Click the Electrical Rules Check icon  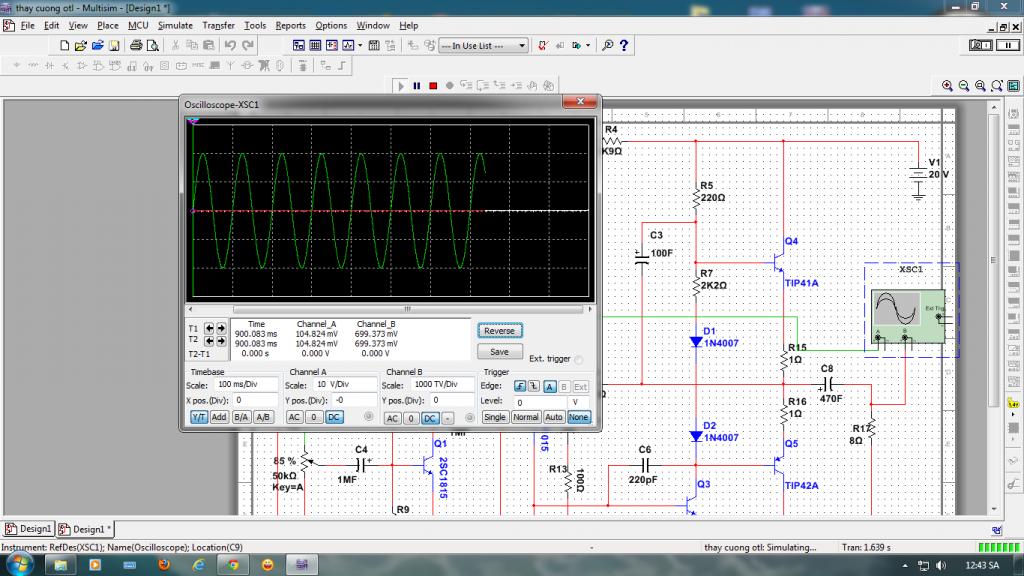tap(542, 46)
